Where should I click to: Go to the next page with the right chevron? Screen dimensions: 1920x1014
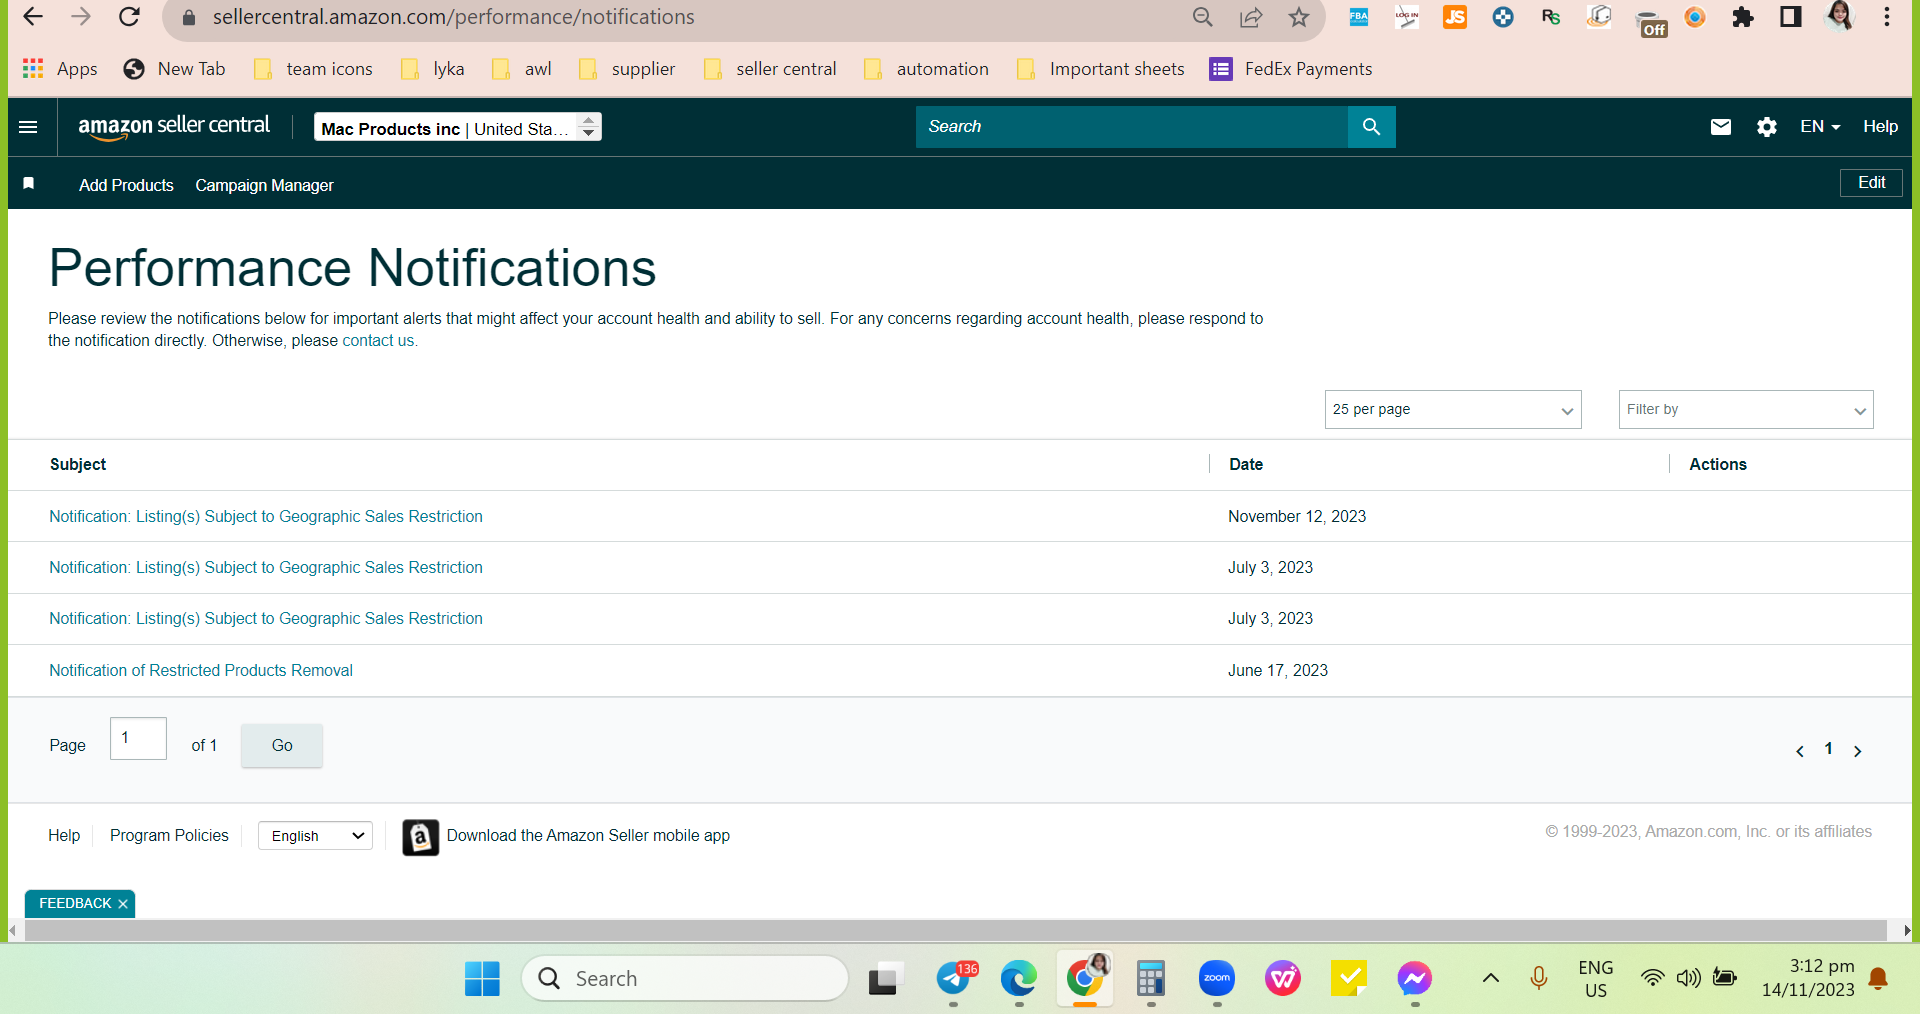click(1858, 751)
